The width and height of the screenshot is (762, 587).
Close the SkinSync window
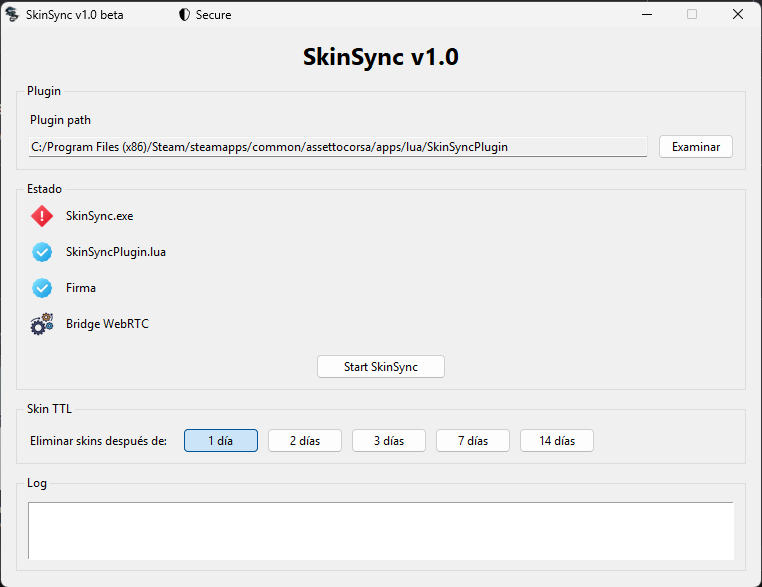click(738, 15)
